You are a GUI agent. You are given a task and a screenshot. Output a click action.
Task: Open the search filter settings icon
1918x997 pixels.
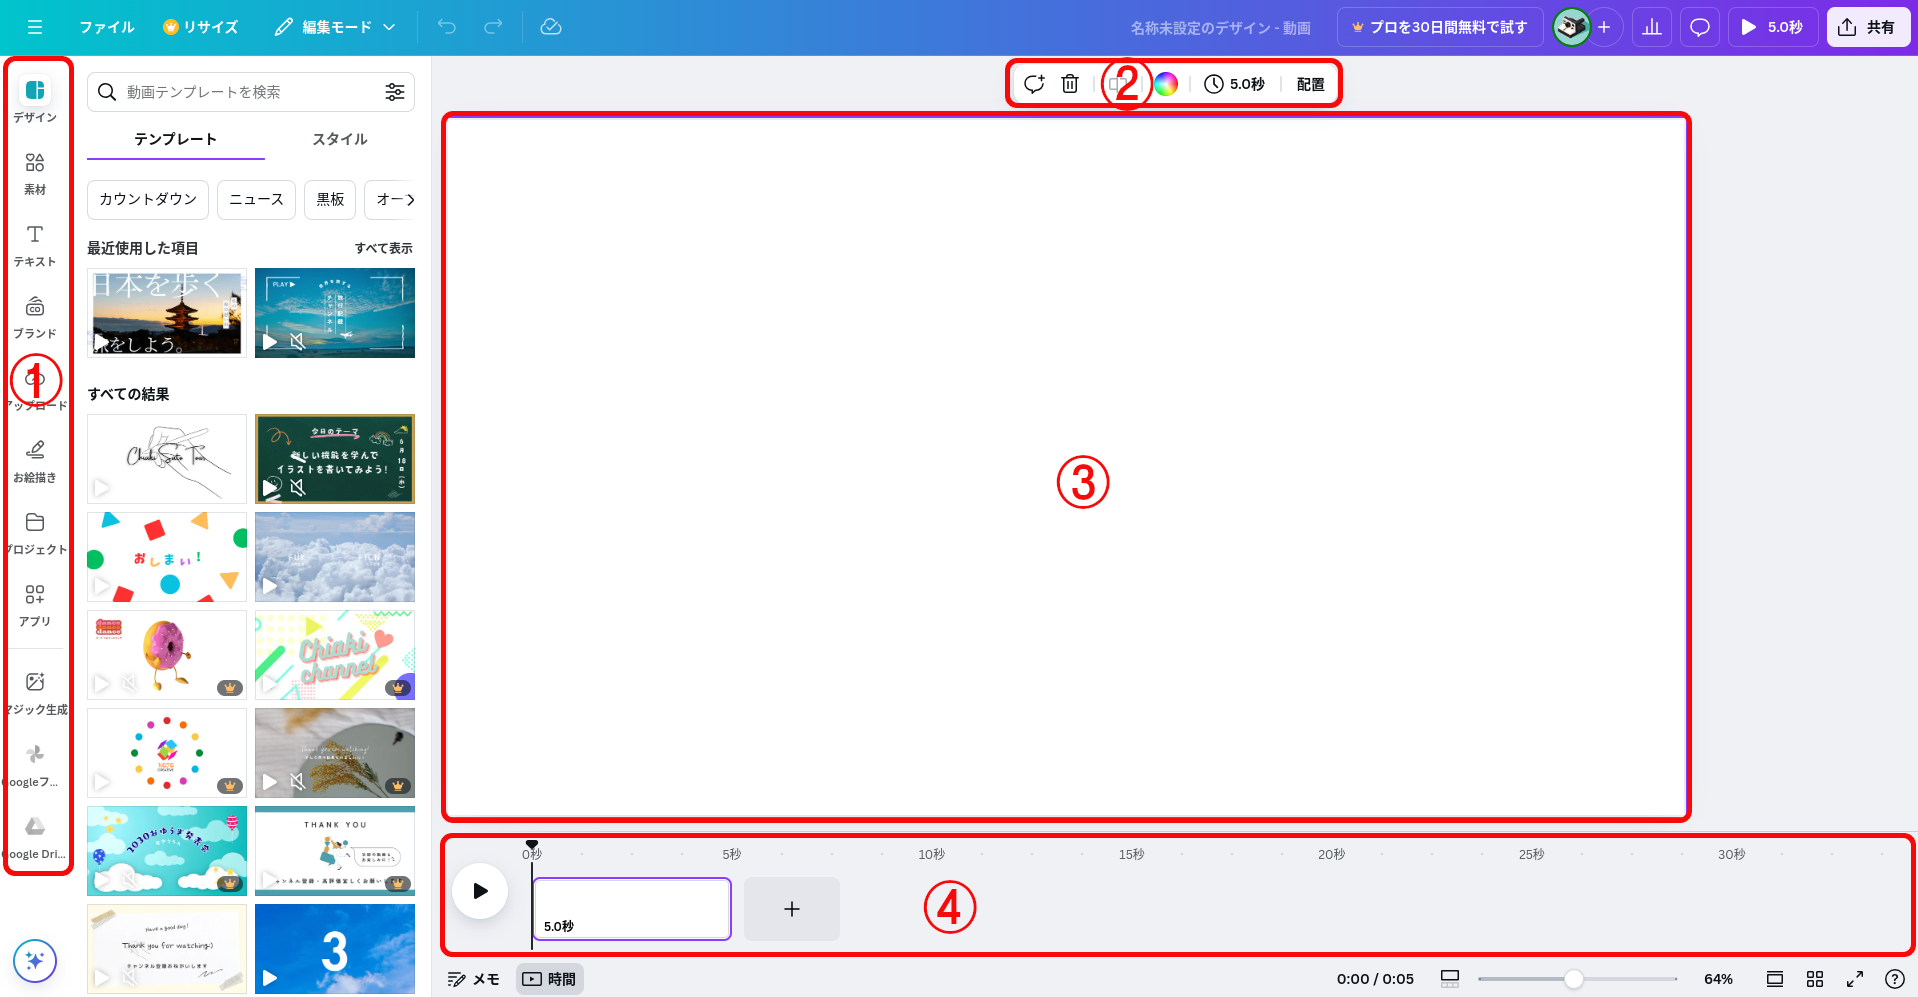(x=395, y=92)
